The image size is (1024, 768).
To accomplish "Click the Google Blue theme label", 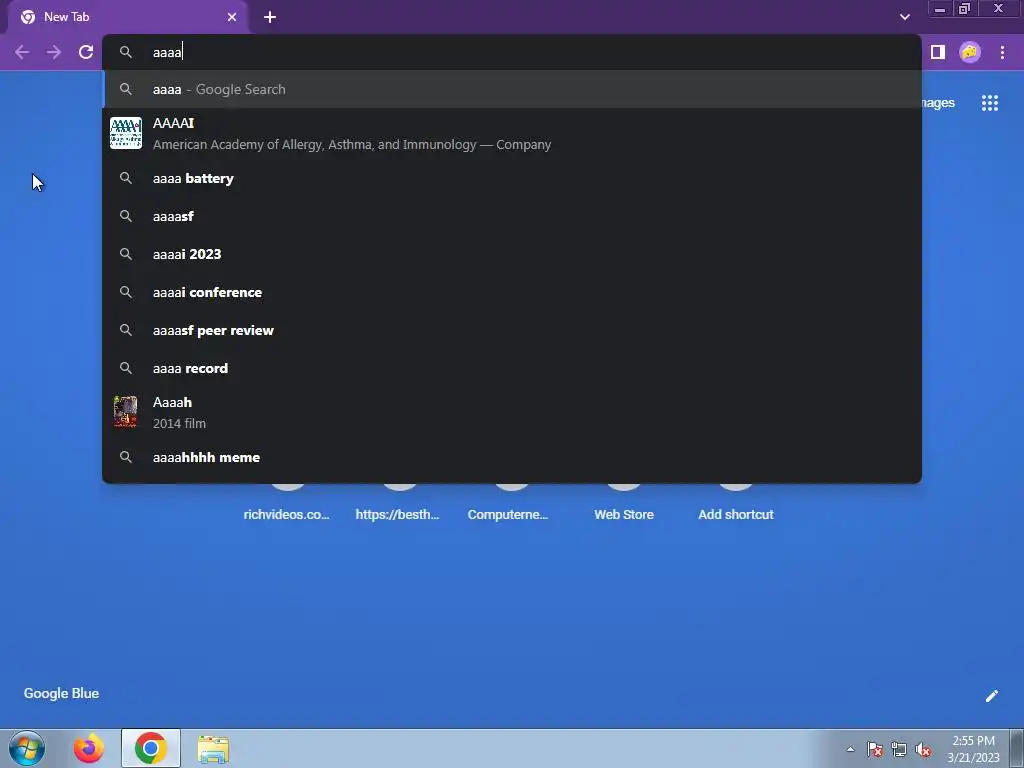I will click(61, 694).
